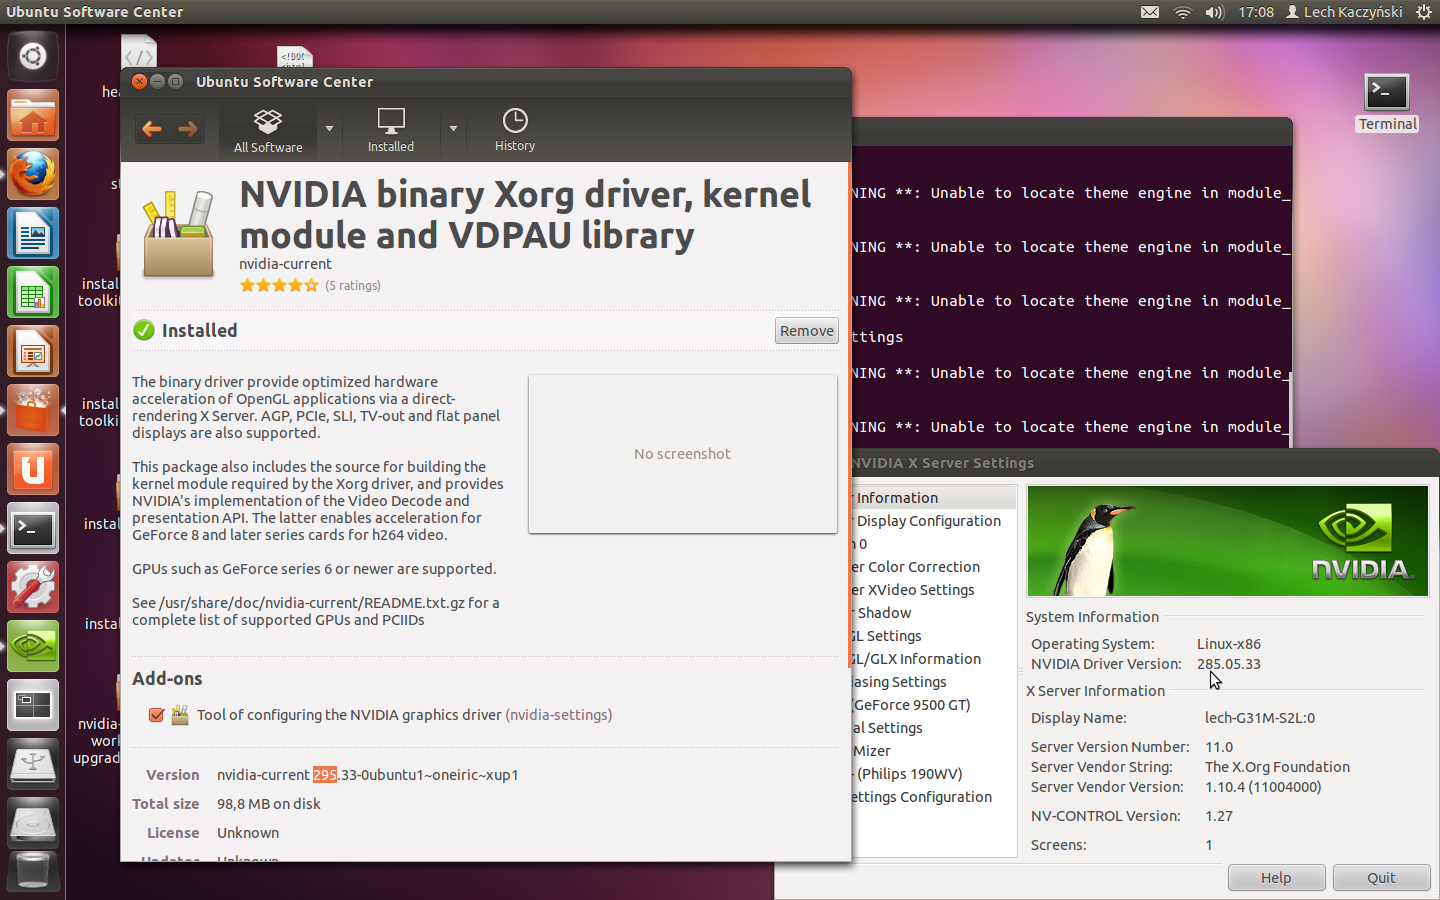Image resolution: width=1440 pixels, height=900 pixels.
Task: Open LibreOffice Calc from the launcher
Action: pos(33,292)
